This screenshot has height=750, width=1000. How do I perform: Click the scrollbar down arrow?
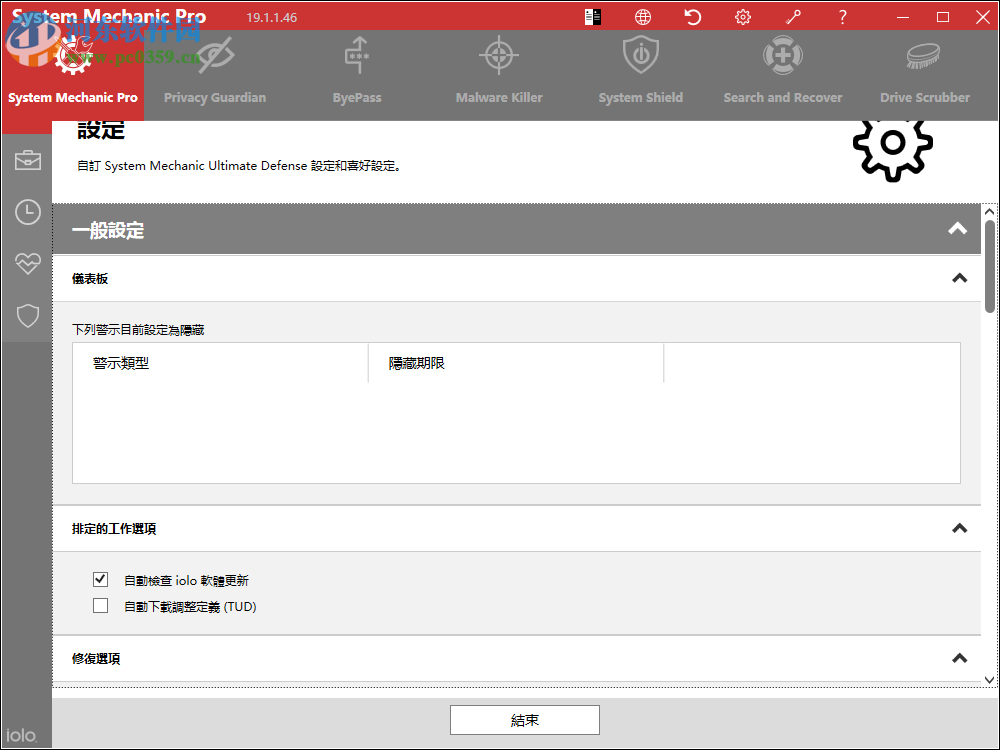(989, 680)
